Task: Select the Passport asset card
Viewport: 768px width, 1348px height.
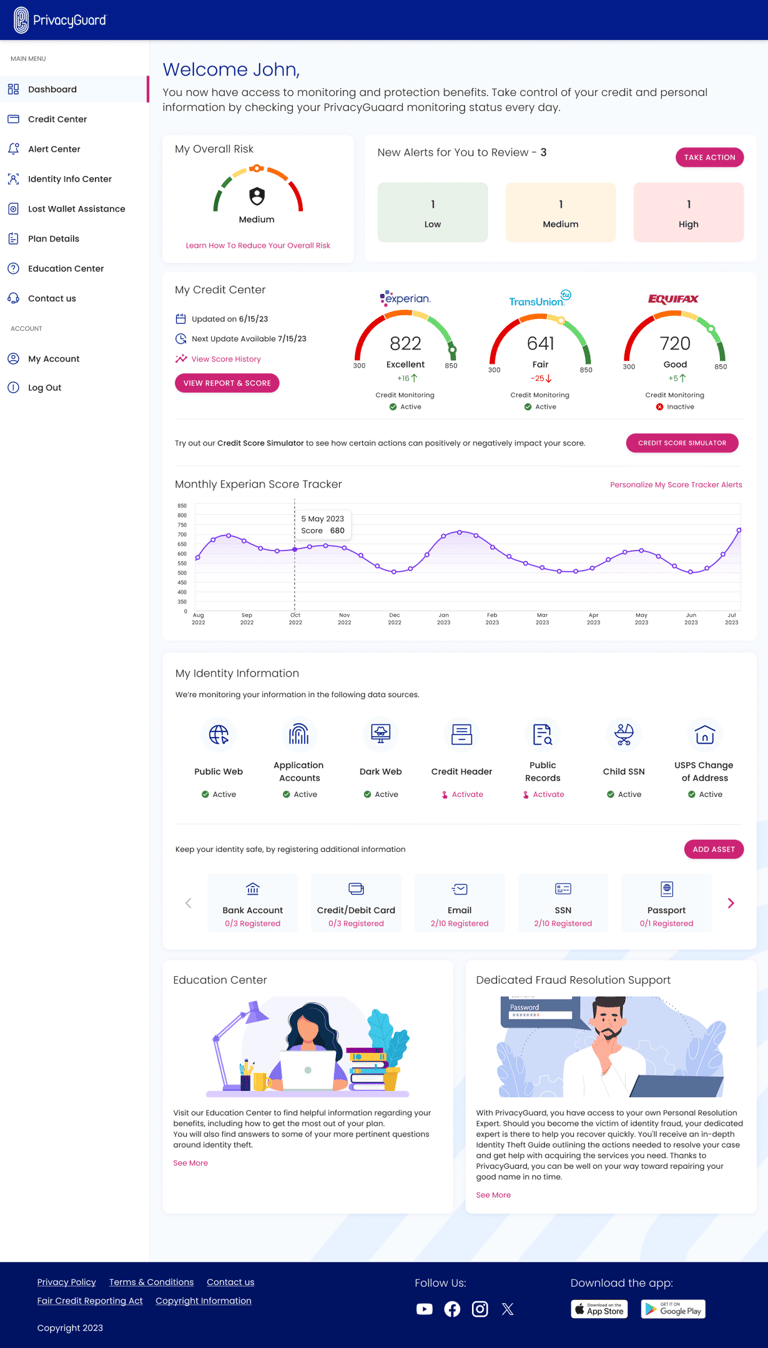Action: click(667, 903)
